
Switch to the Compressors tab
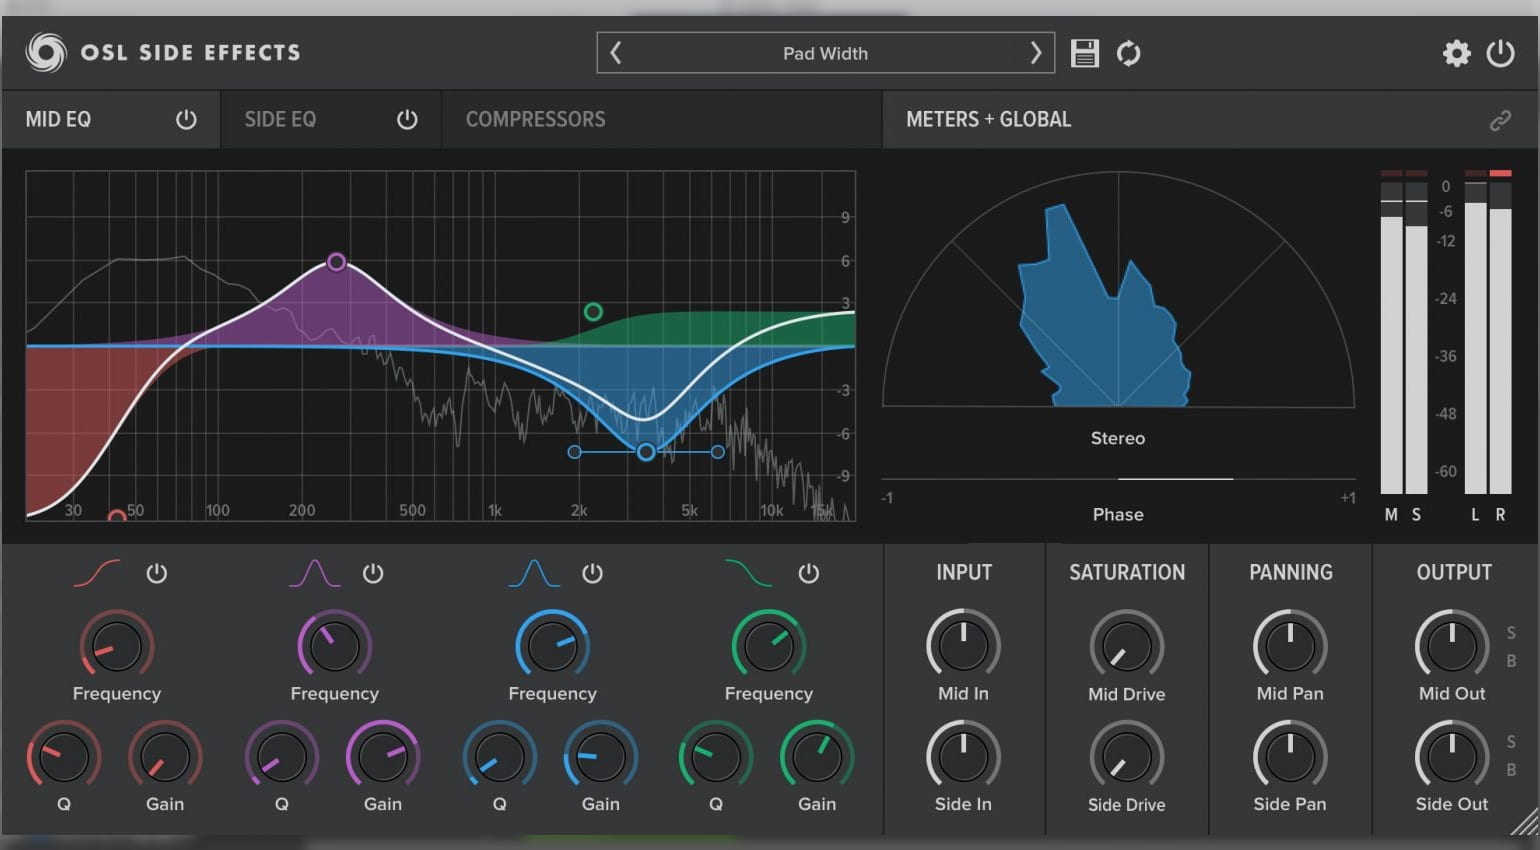(536, 119)
